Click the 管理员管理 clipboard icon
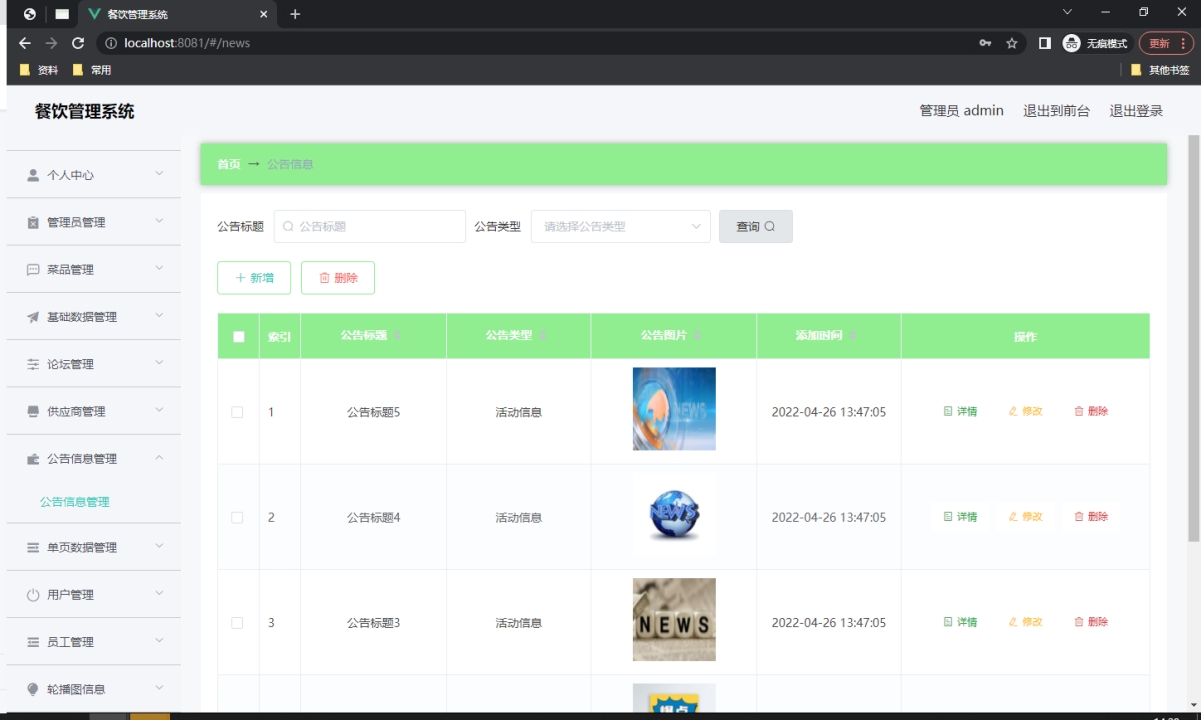Viewport: 1201px width, 720px height. pos(33,222)
